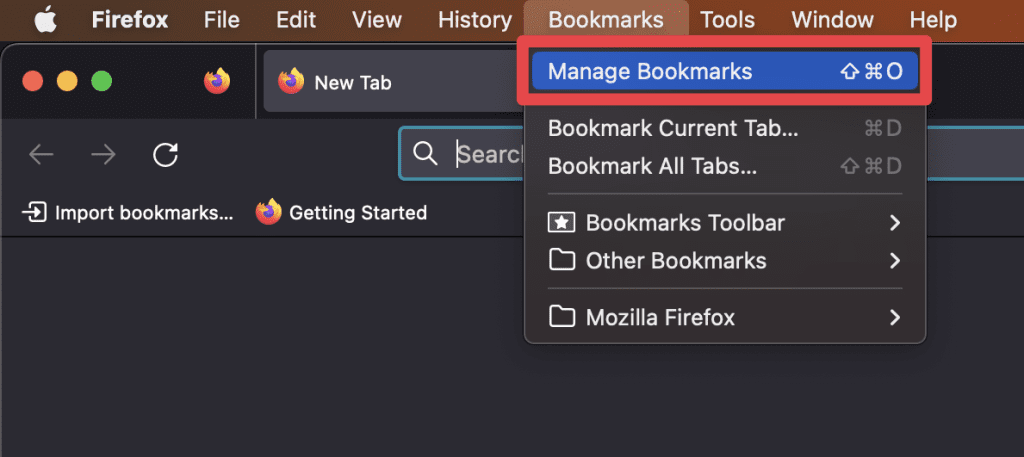Focus the search address field
Screen dimensions: 1024x457
point(490,154)
